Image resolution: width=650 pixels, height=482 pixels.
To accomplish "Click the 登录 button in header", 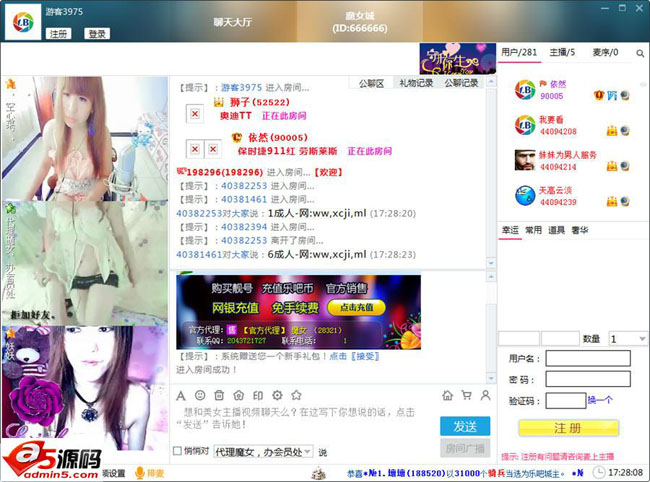I will point(97,34).
